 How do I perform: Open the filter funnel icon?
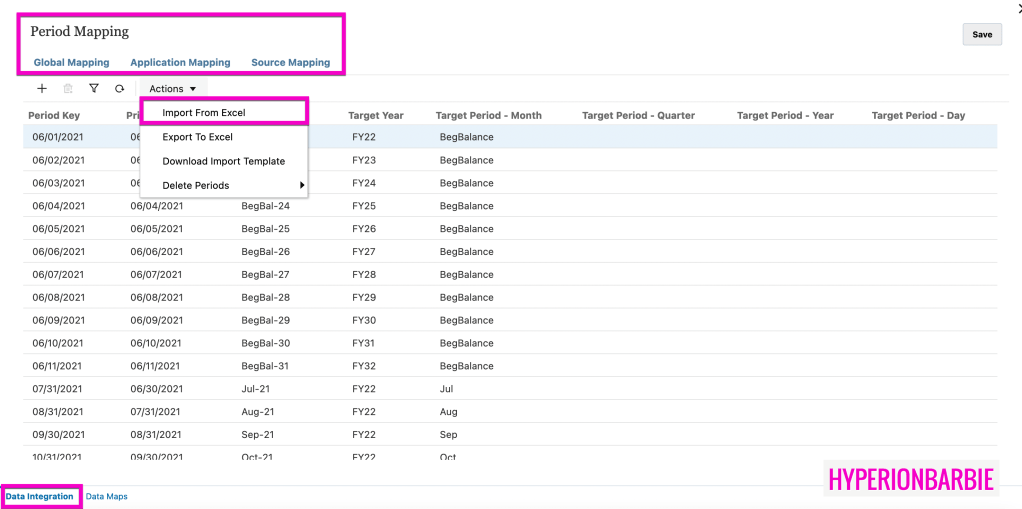pos(94,89)
